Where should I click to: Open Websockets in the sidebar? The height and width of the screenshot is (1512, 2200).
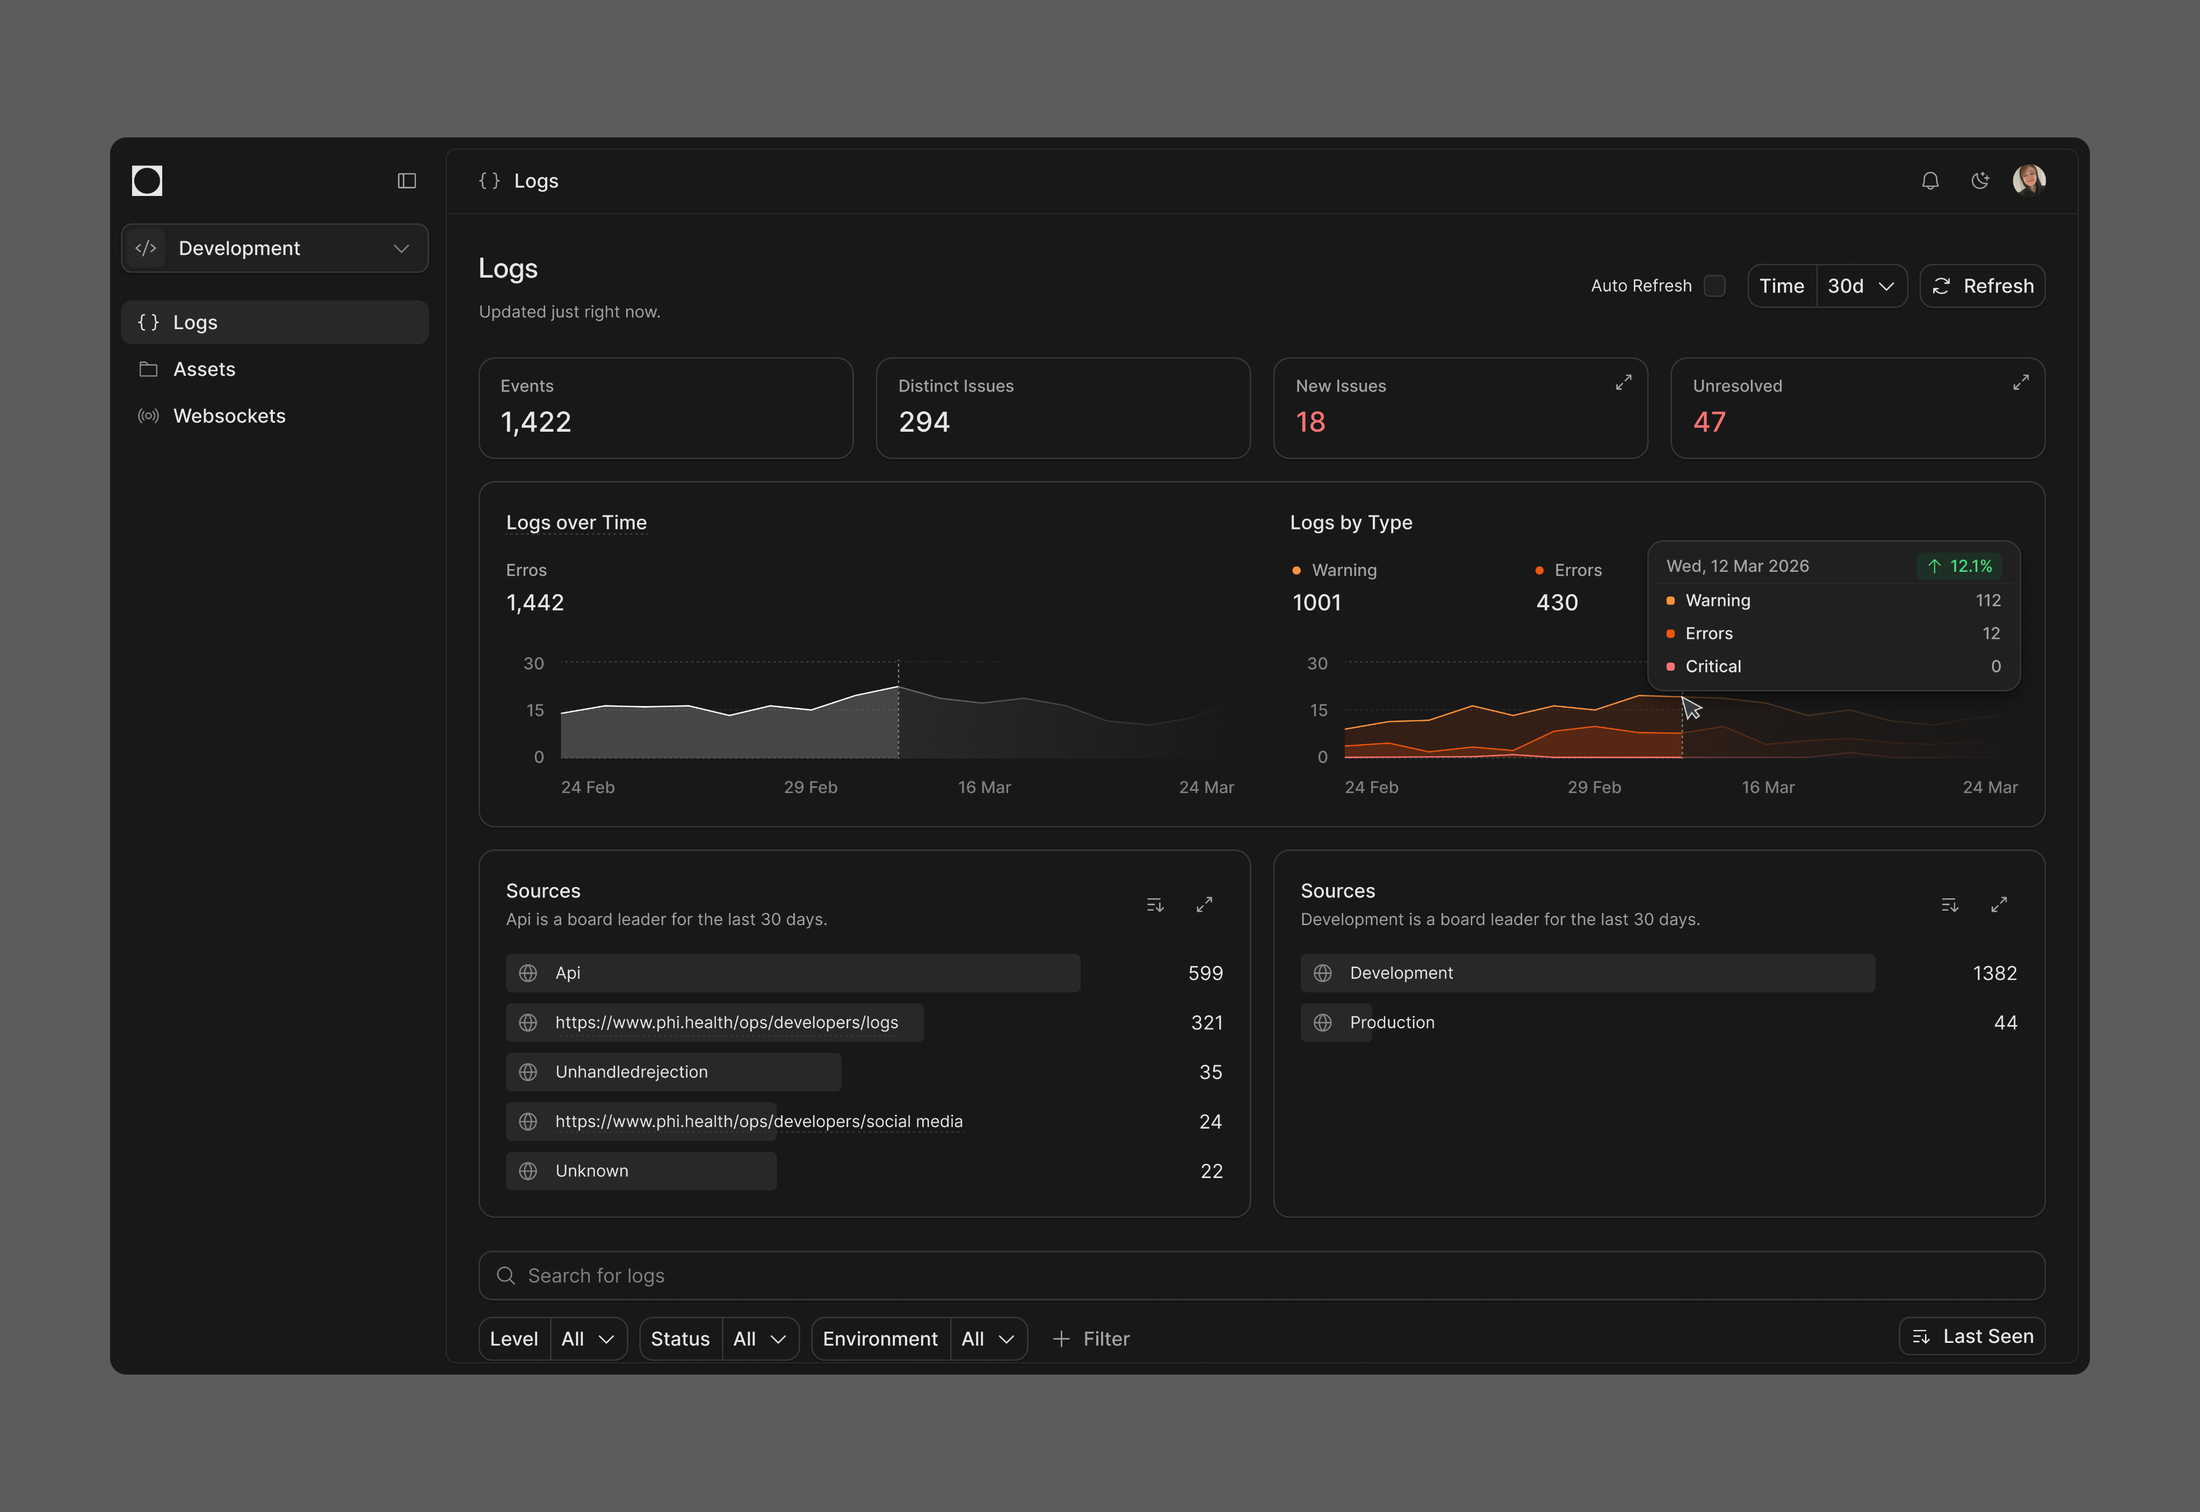(275, 416)
